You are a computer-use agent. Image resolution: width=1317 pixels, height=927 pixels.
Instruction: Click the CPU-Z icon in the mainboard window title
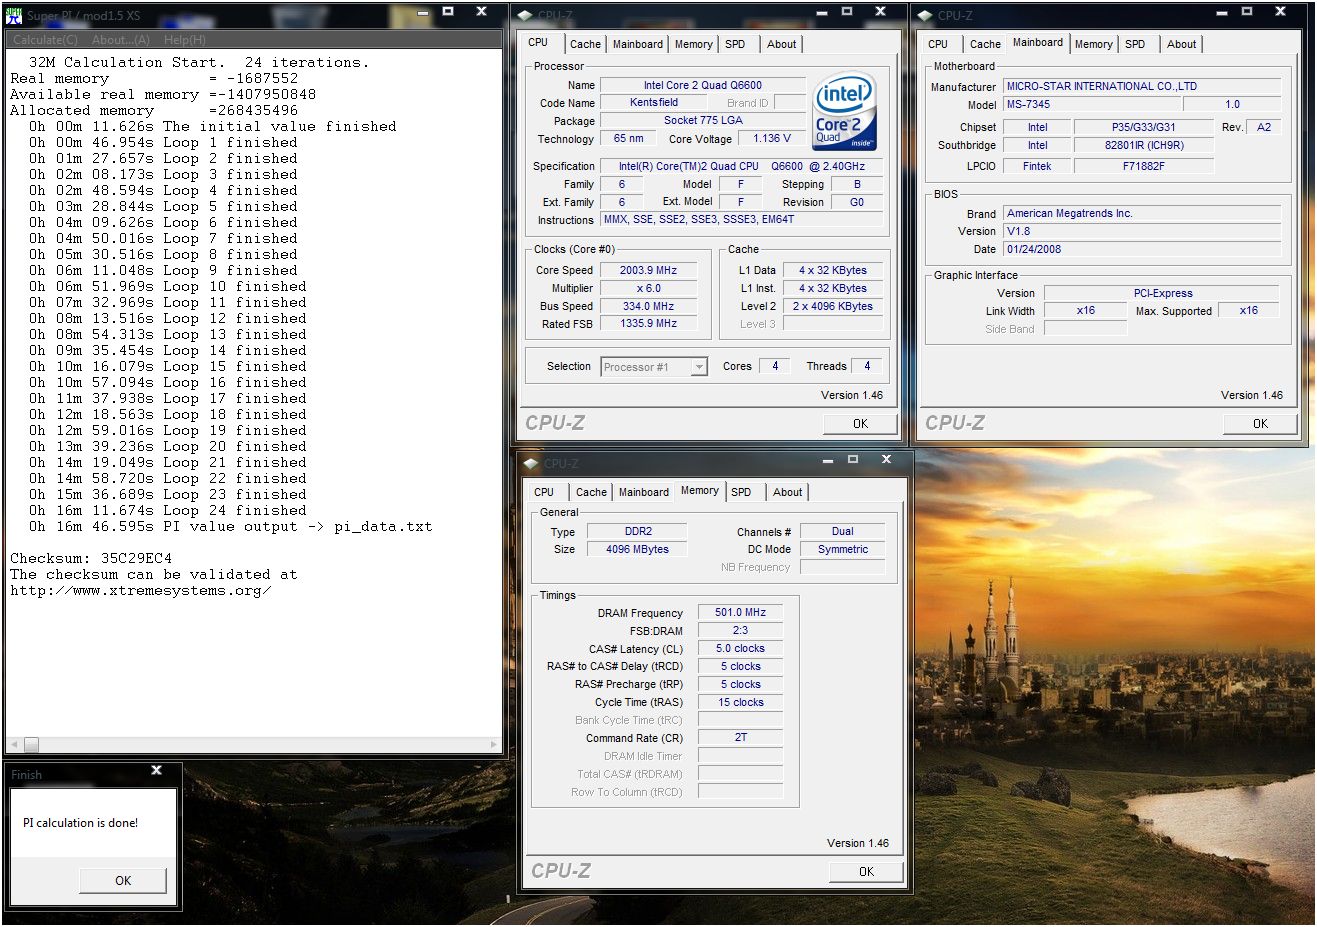pyautogui.click(x=925, y=15)
